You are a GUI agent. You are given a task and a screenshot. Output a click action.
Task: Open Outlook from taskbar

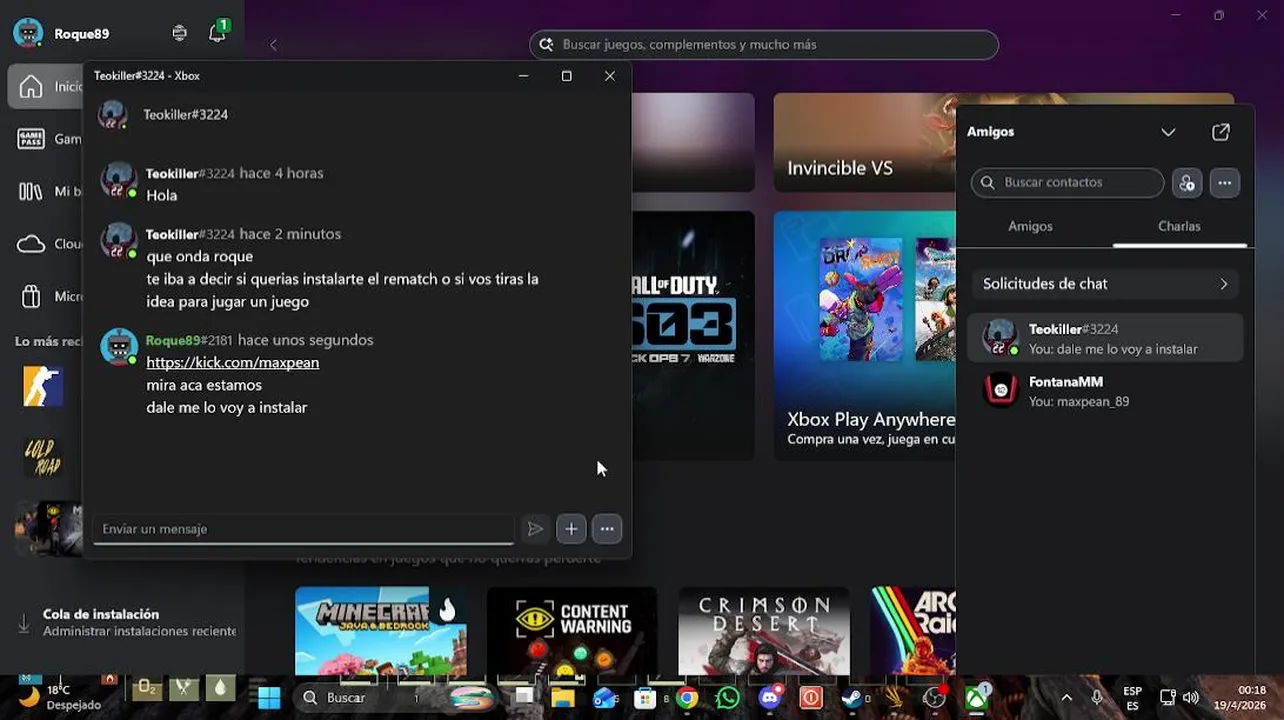pyautogui.click(x=604, y=697)
